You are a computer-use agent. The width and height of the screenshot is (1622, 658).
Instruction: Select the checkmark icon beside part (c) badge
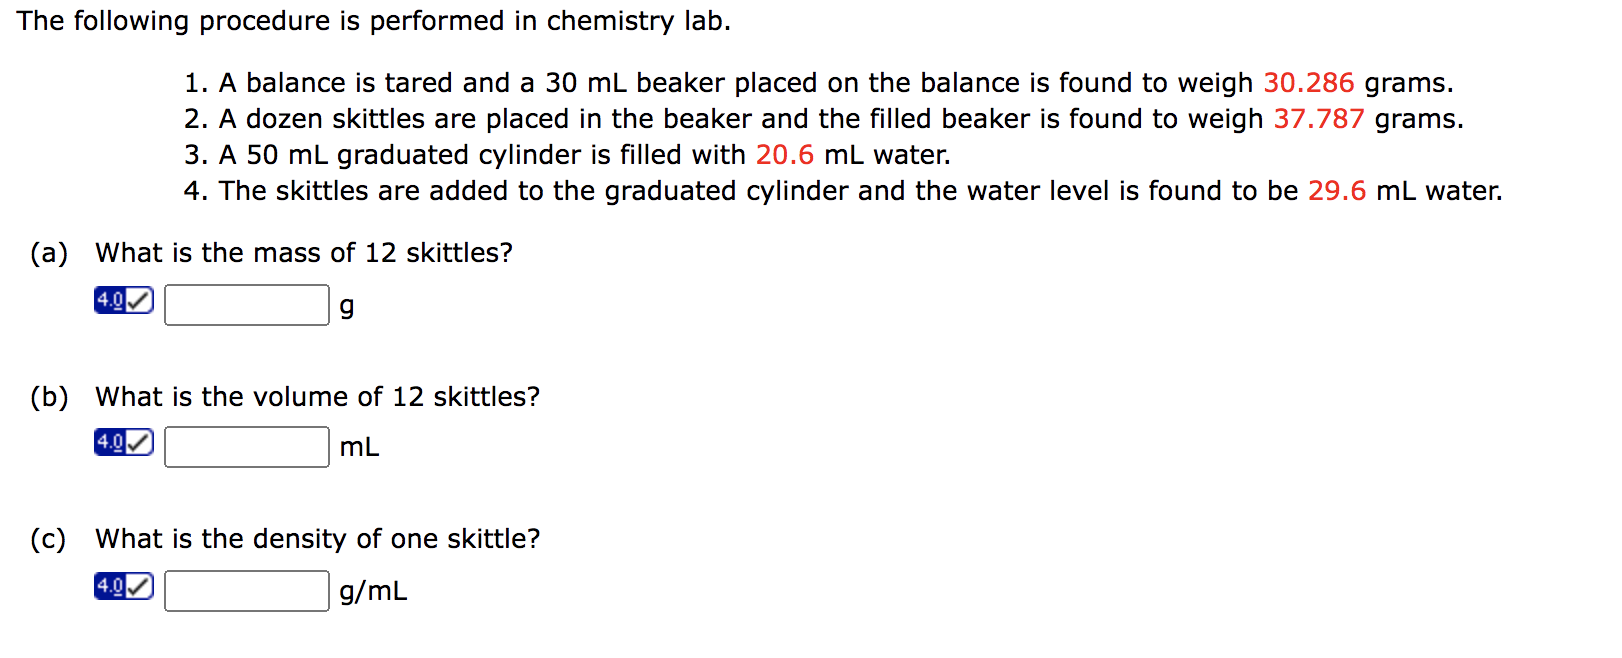pyautogui.click(x=140, y=585)
